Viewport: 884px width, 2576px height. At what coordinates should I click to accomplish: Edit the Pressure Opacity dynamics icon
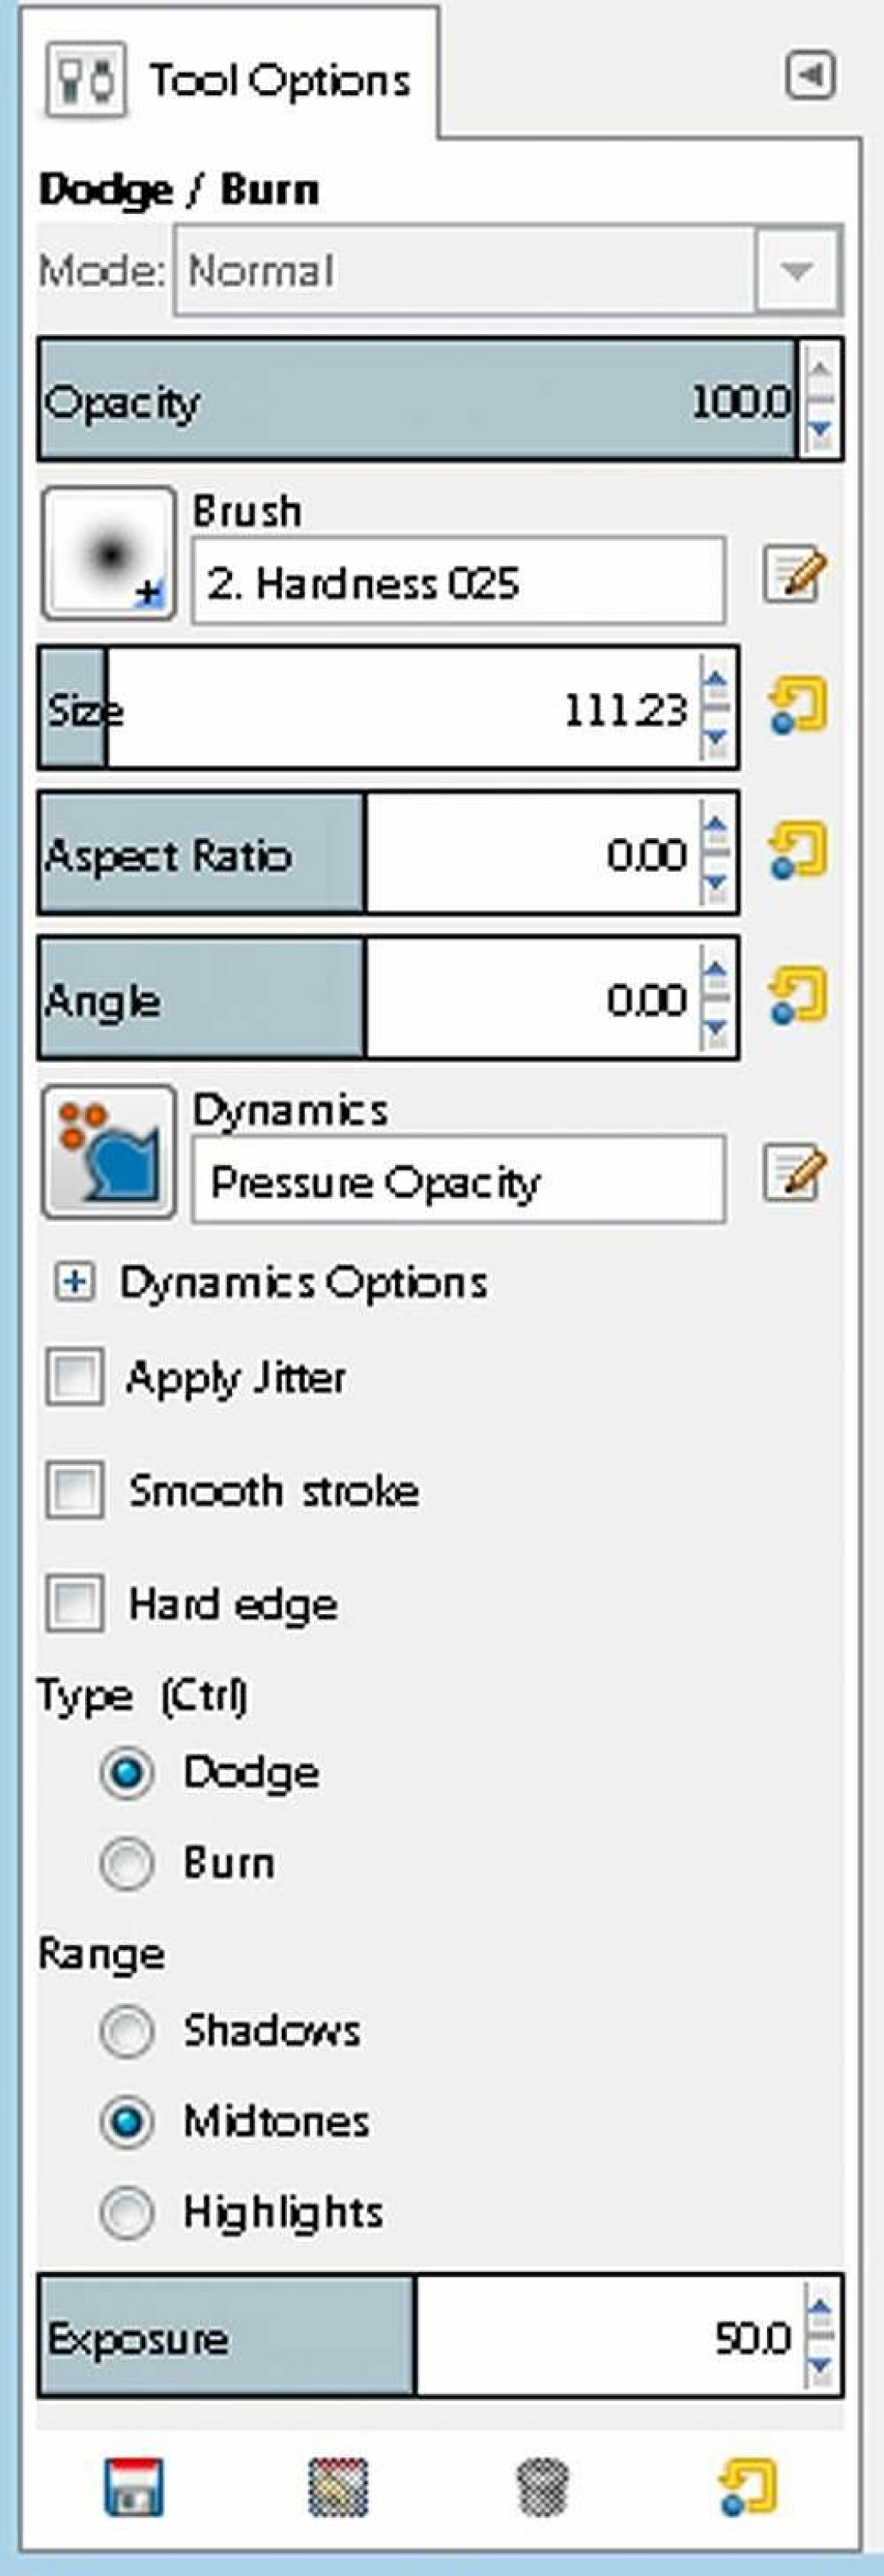pyautogui.click(x=795, y=1172)
